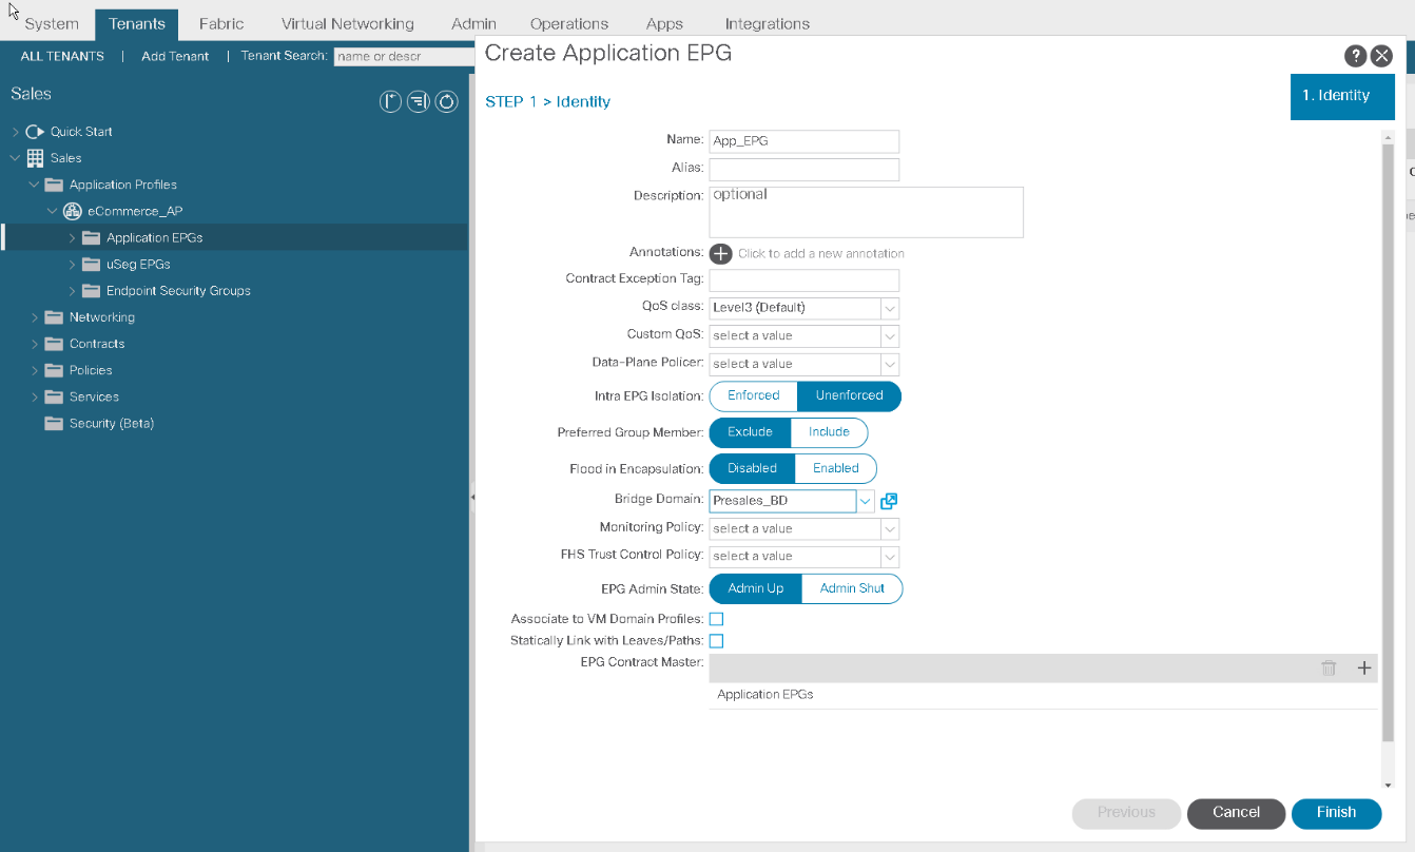
Task: Open the Data-Plane Policer dropdown
Action: [x=889, y=364]
